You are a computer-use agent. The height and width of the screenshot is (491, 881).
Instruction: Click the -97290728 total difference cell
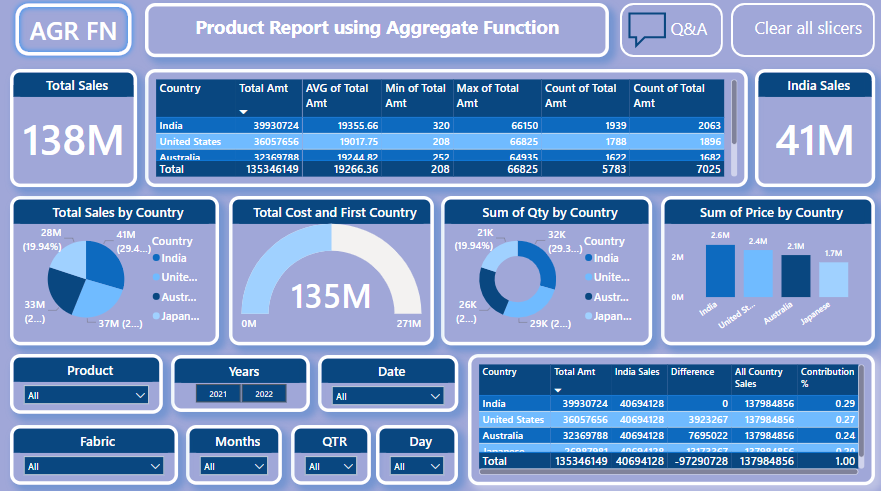coord(699,461)
